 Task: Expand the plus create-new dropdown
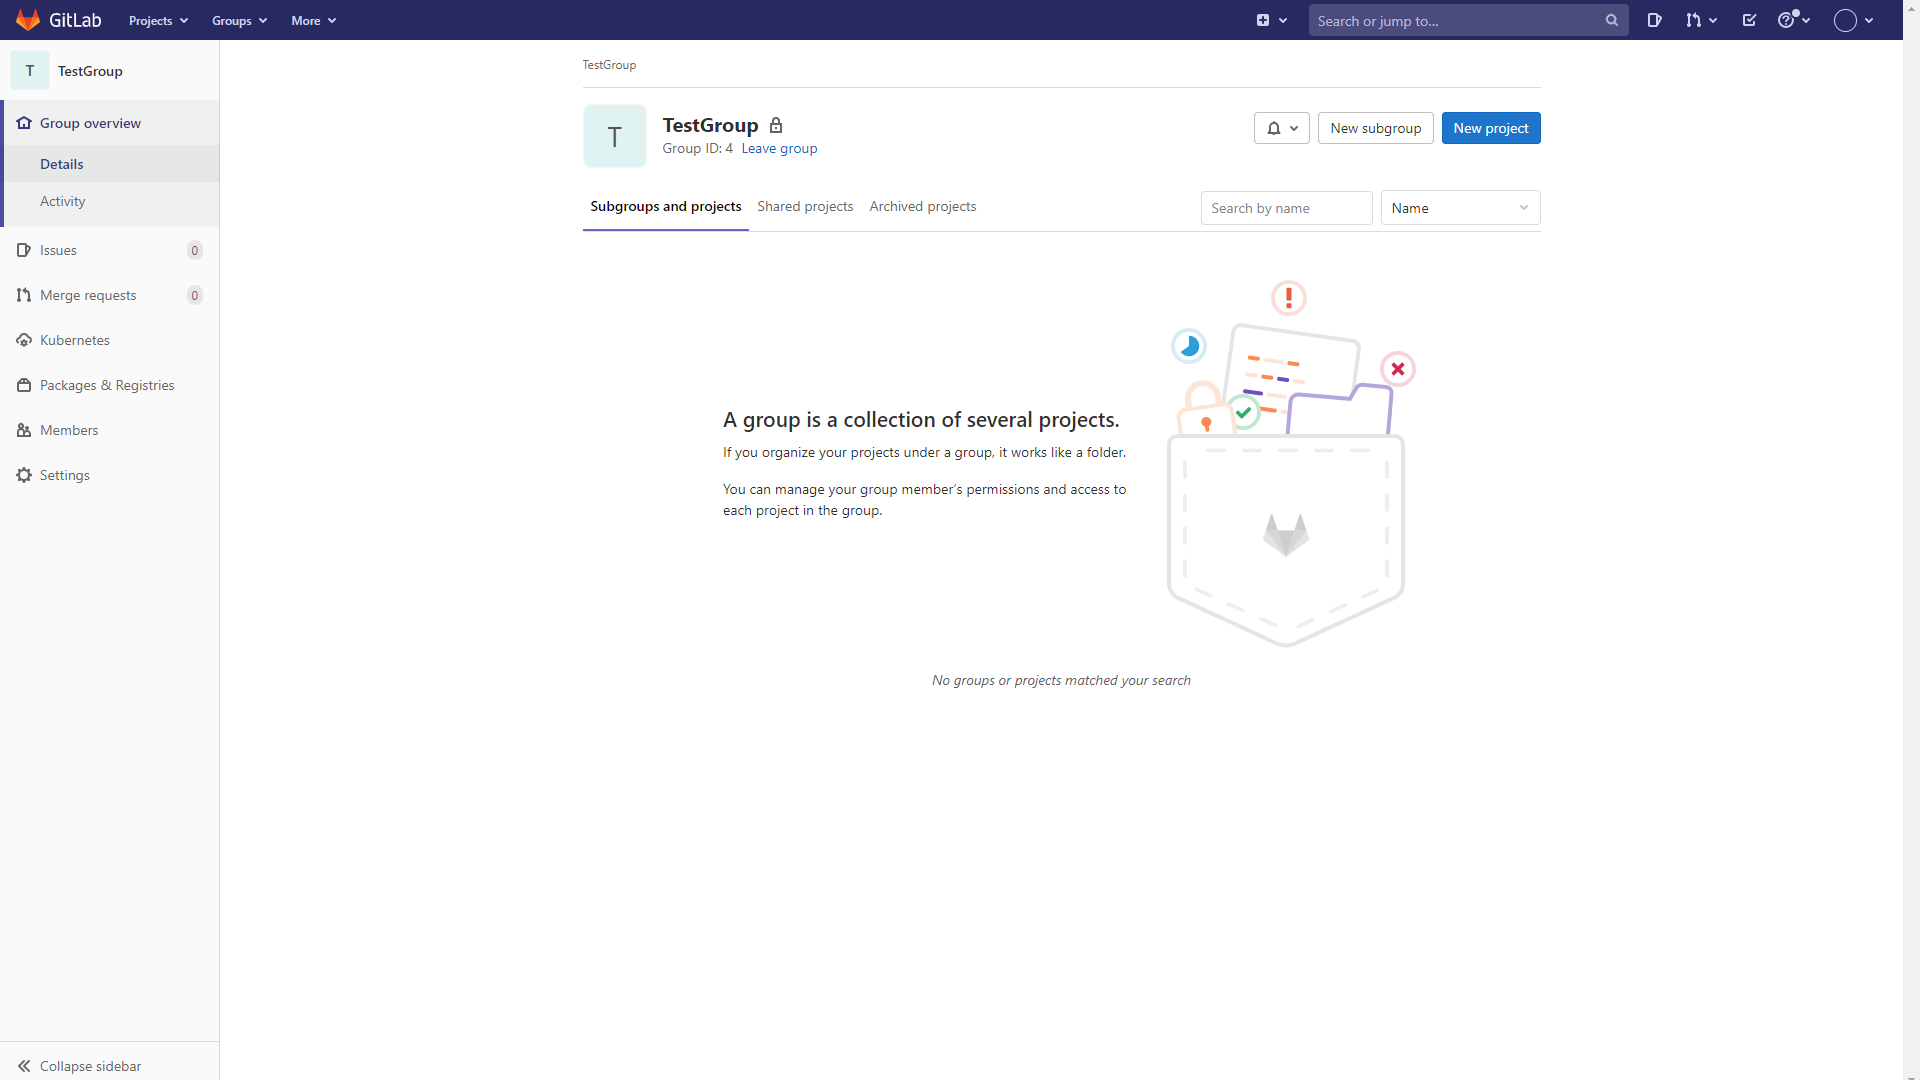click(x=1271, y=20)
